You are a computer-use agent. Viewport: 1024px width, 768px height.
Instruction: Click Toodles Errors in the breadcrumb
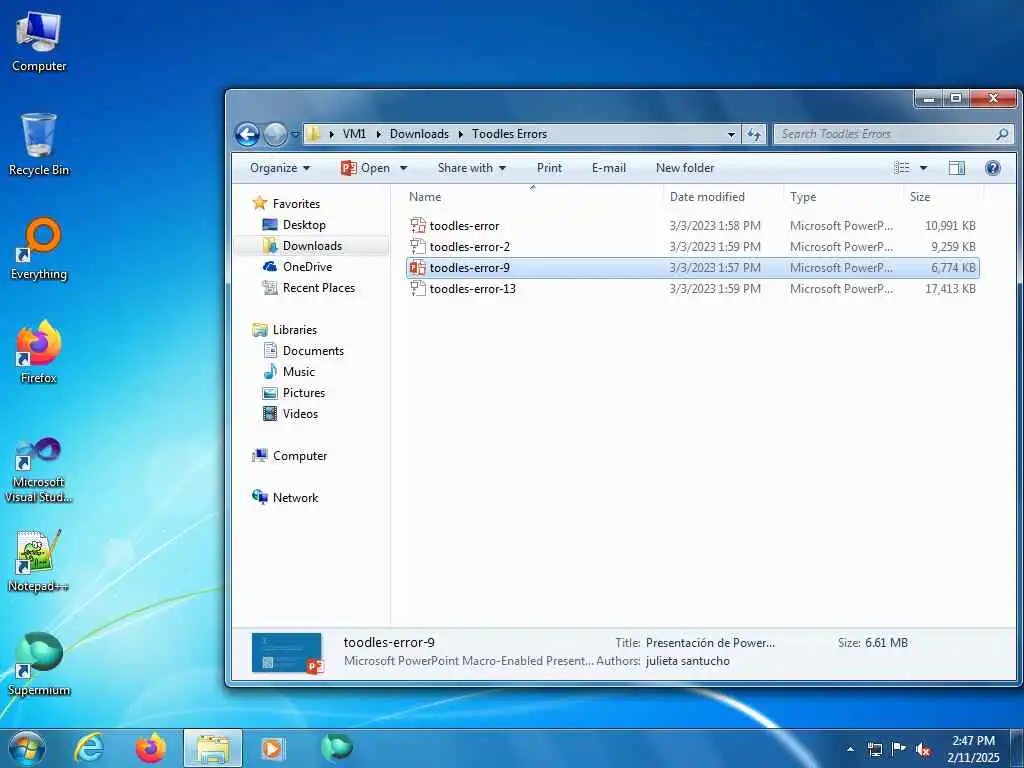click(509, 134)
